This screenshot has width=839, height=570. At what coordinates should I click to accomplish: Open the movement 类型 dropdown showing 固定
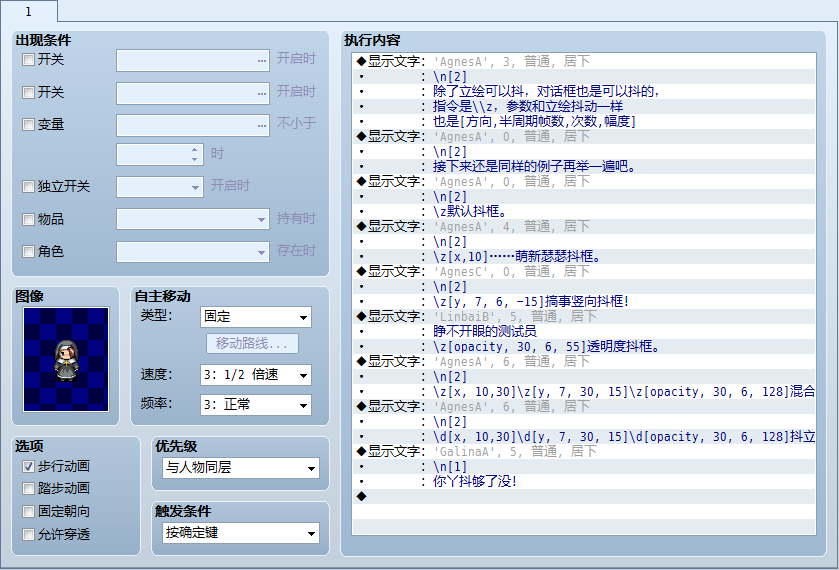[256, 317]
